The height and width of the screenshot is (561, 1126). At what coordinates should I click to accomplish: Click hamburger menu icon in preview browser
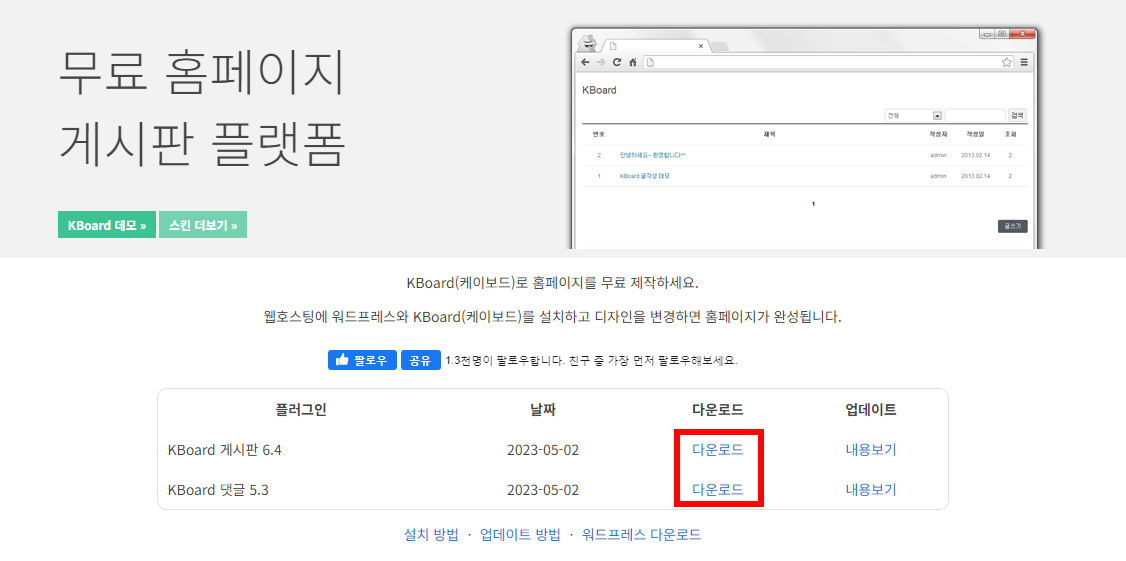(1024, 62)
